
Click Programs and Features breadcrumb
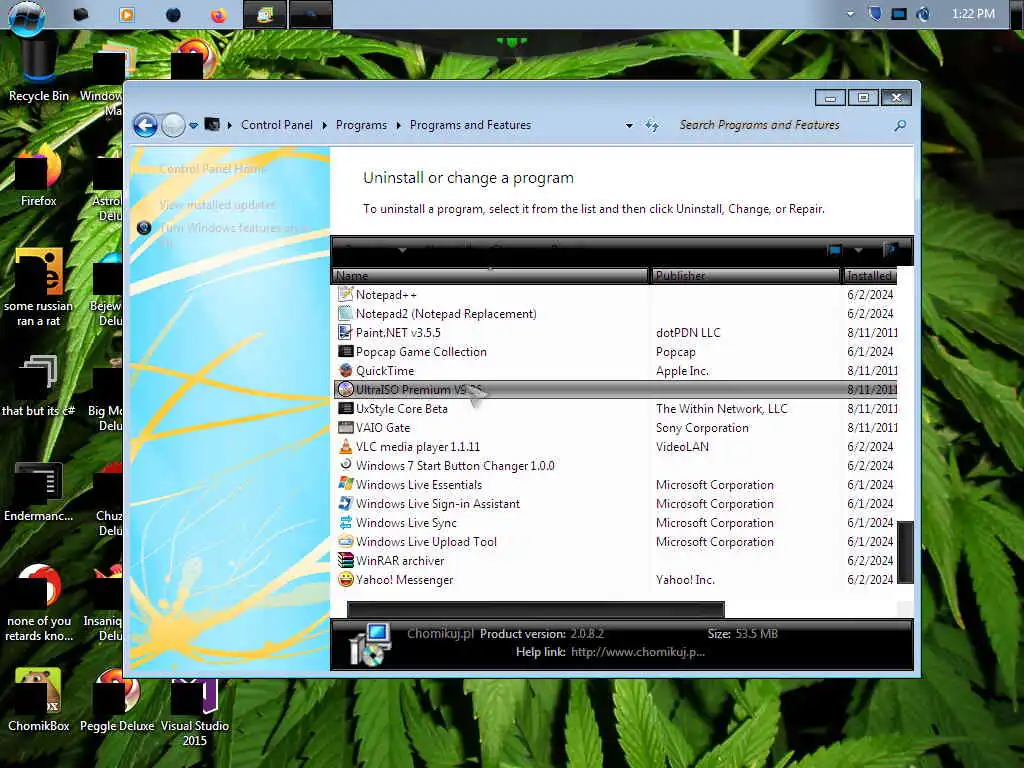pyautogui.click(x=470, y=125)
